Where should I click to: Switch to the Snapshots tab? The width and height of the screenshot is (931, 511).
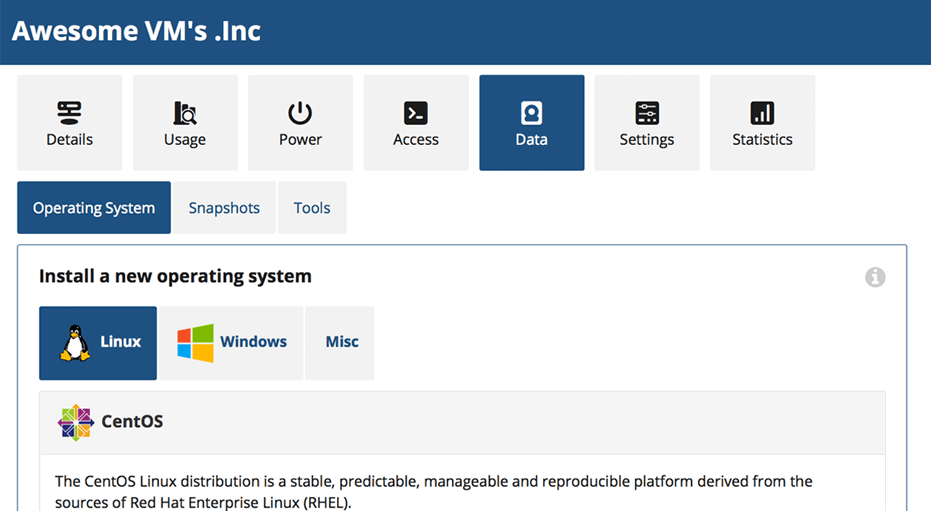pyautogui.click(x=224, y=208)
